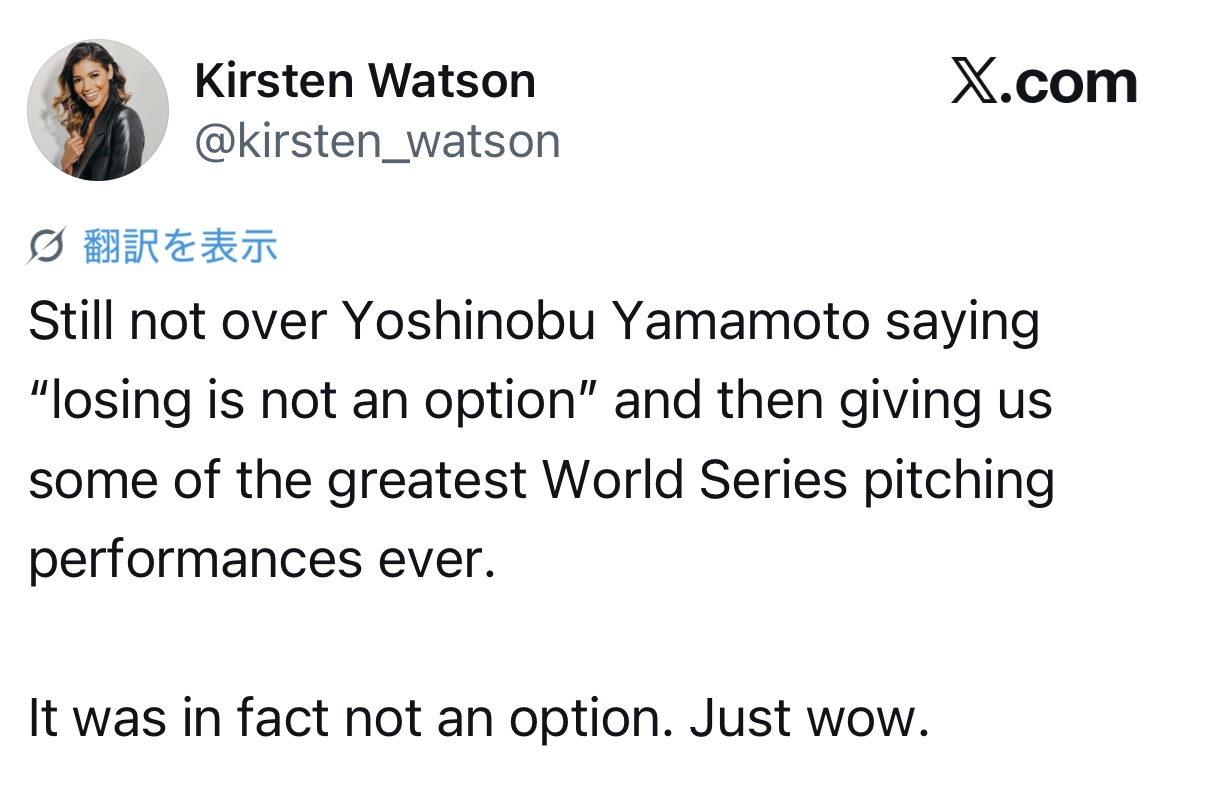Click "and then giving us" in the post
Image resolution: width=1206 pixels, height=786 pixels.
coord(833,401)
